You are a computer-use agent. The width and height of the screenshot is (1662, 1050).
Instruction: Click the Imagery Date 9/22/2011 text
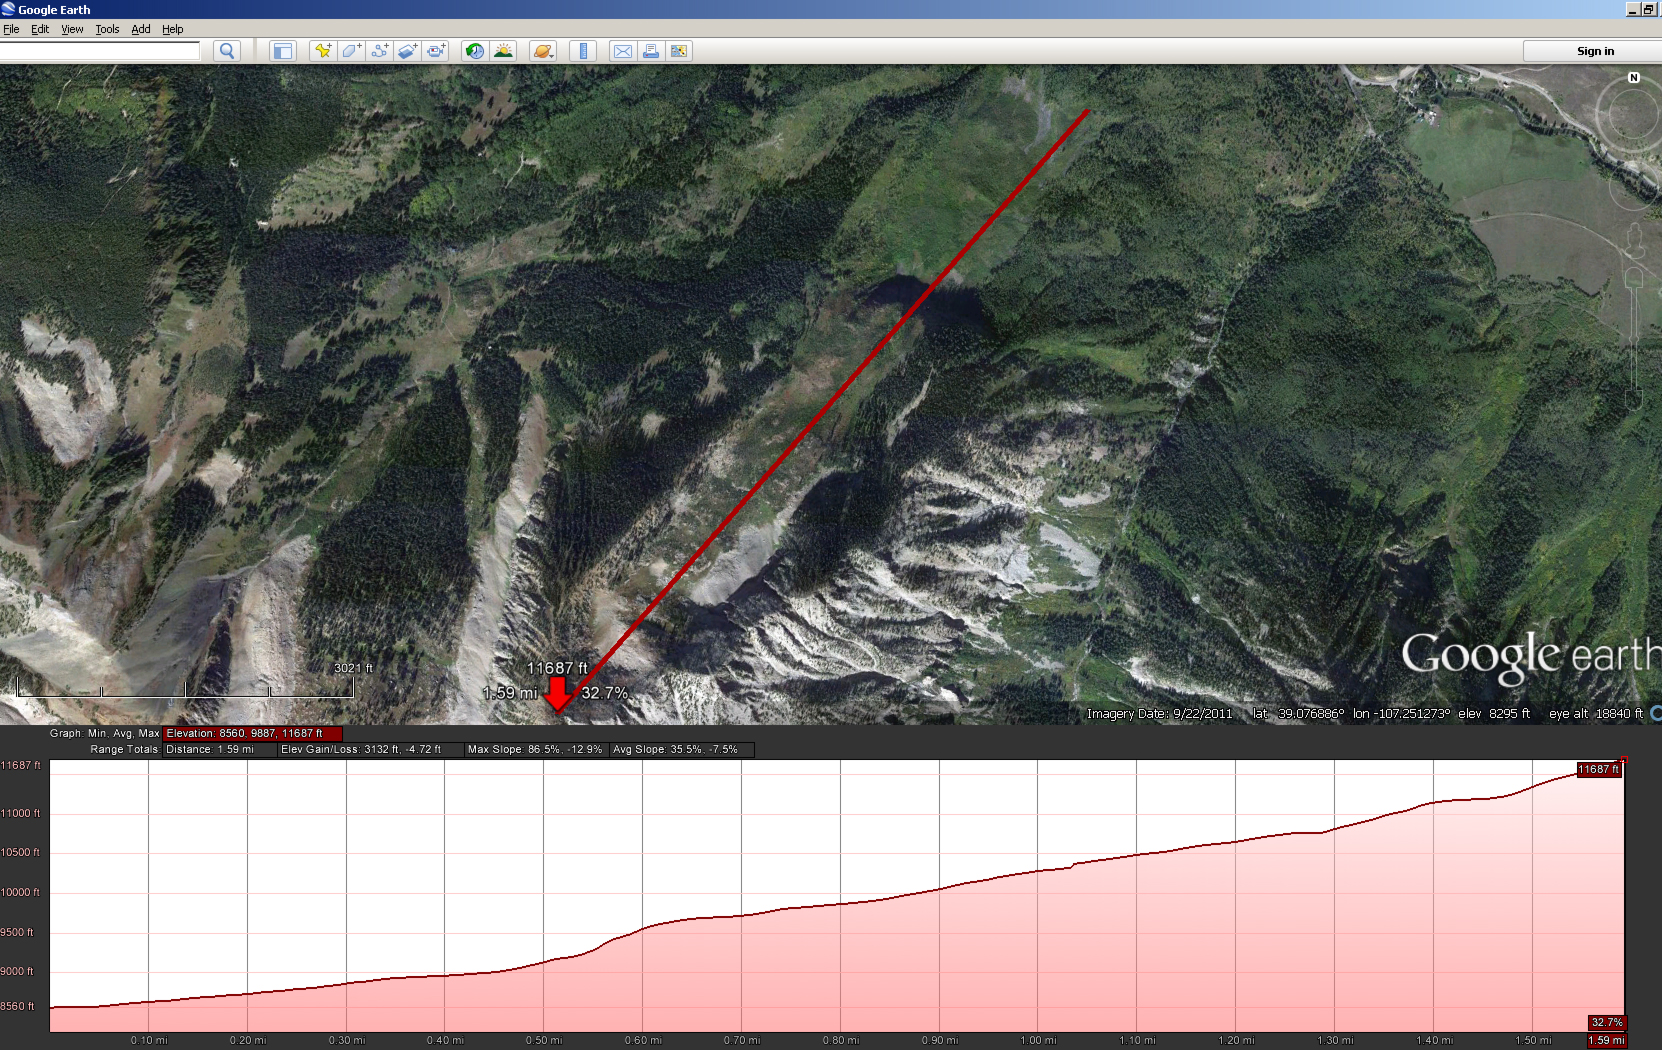[x=1159, y=714]
